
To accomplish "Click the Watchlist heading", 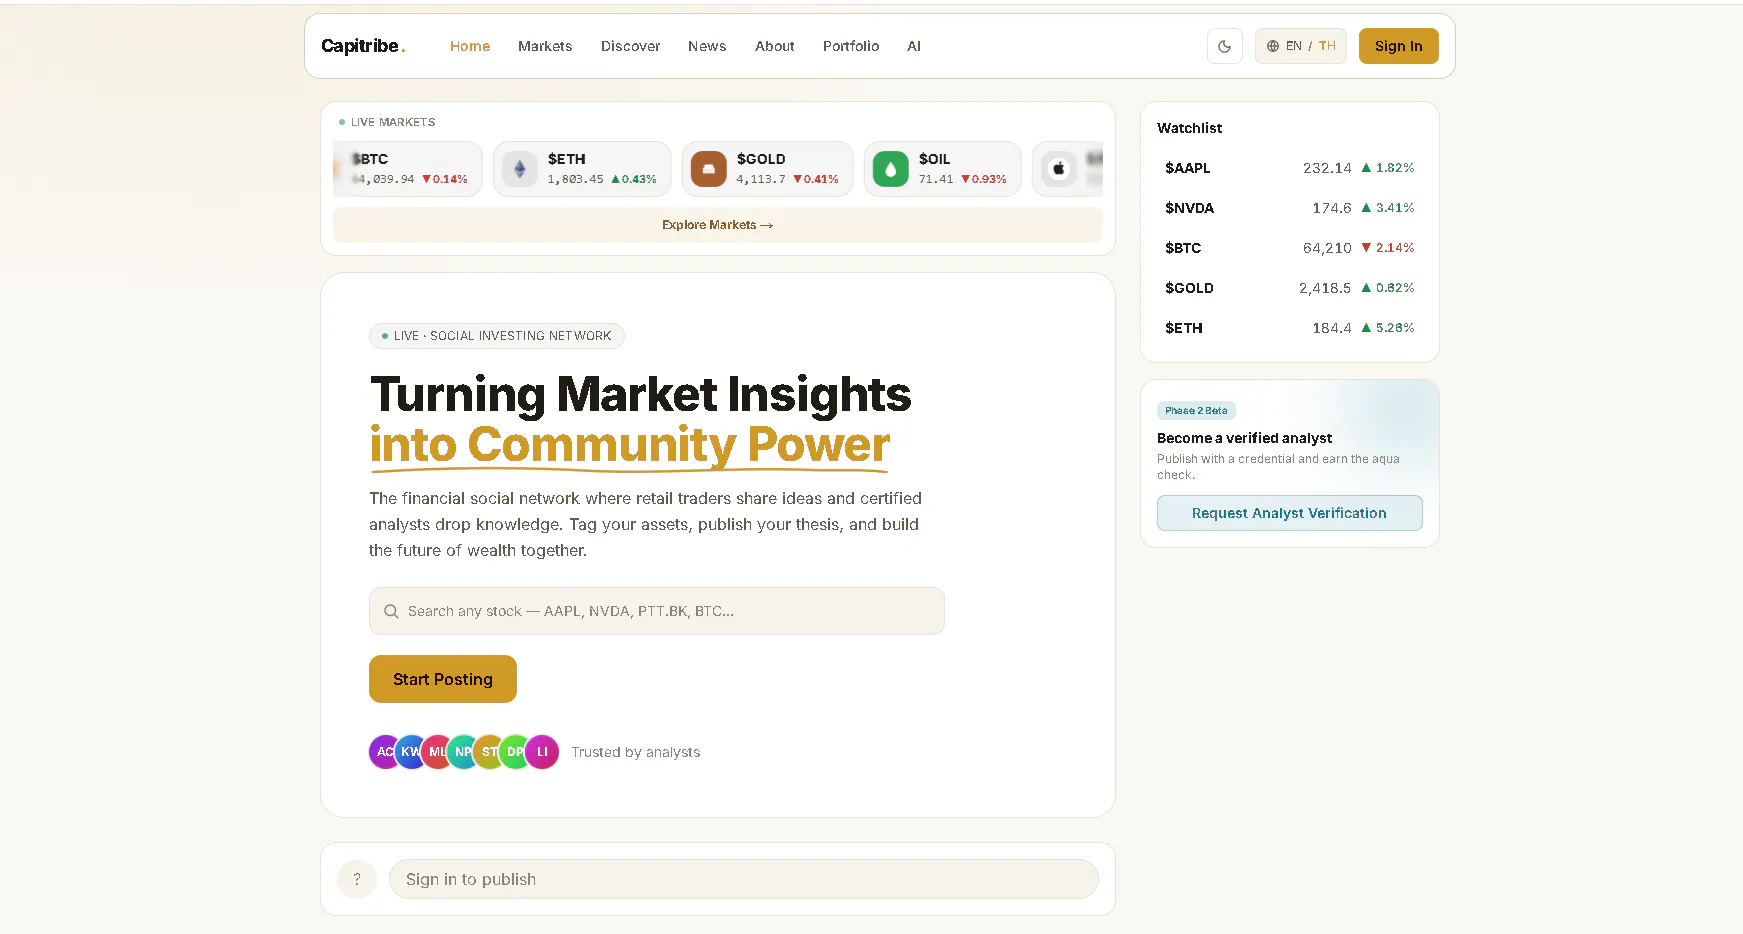I will click(x=1189, y=128).
